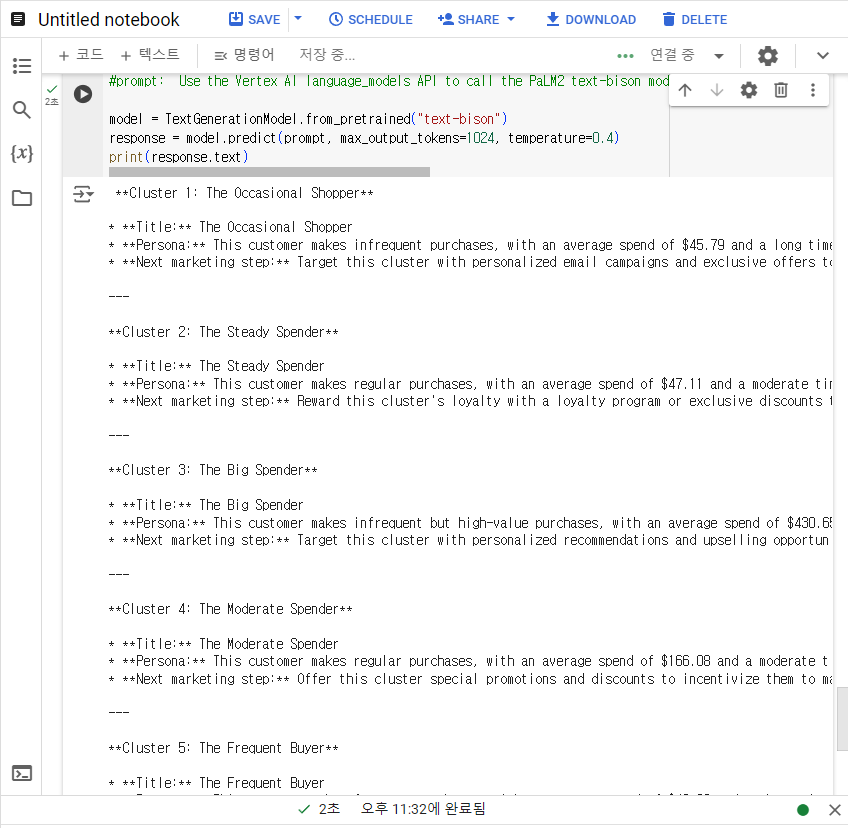The width and height of the screenshot is (848, 828).
Task: Click the green status indicator dot
Action: point(803,810)
